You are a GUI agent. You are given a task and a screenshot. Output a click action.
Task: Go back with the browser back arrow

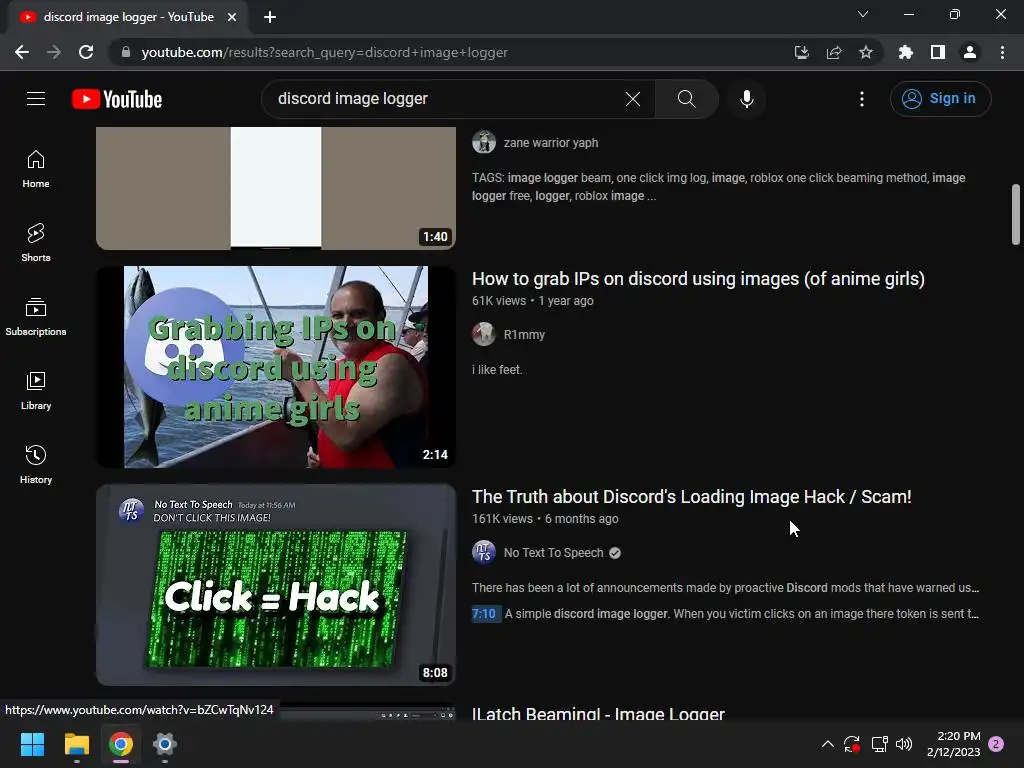tap(22, 52)
